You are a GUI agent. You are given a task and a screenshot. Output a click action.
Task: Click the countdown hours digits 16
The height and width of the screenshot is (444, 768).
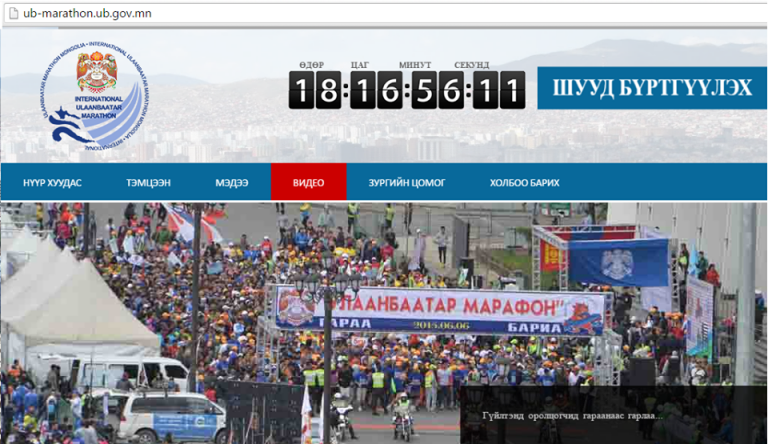[x=376, y=90]
